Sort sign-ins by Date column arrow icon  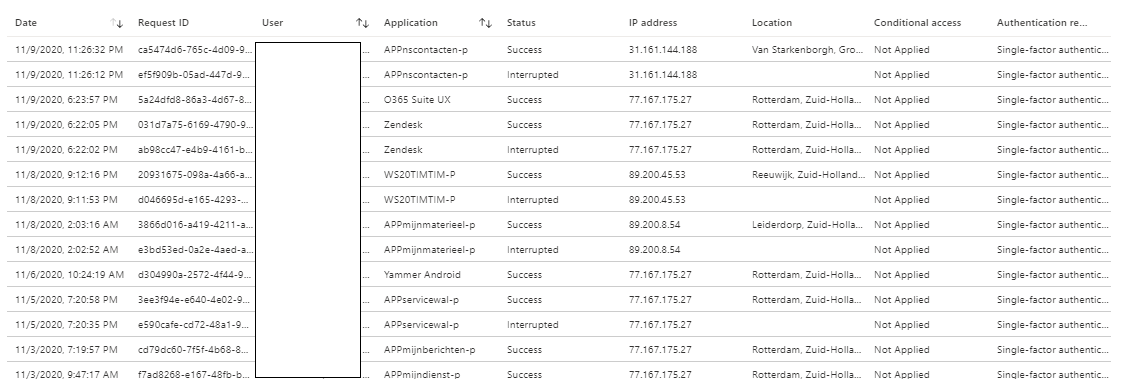tap(117, 23)
